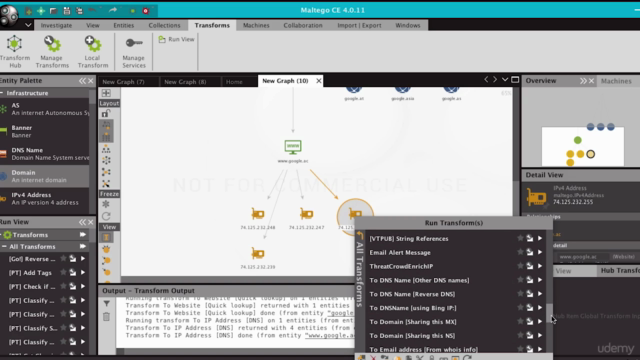Click the back arrow in Run Transform(s) menu
640x360 pixels.
point(360,235)
